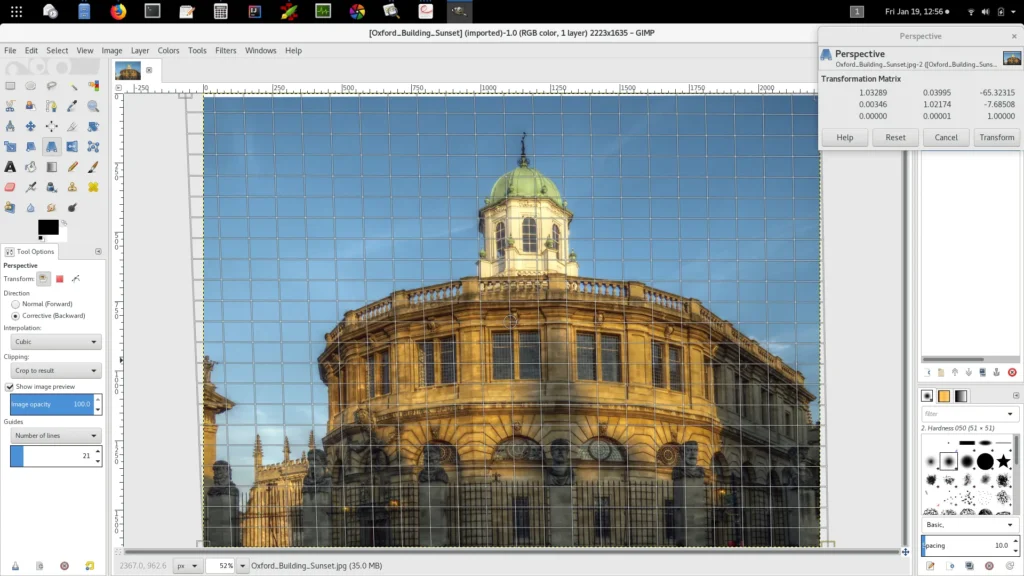The image size is (1024, 576).
Task: Click the Delete layer icon in layers panel
Action: [1012, 372]
